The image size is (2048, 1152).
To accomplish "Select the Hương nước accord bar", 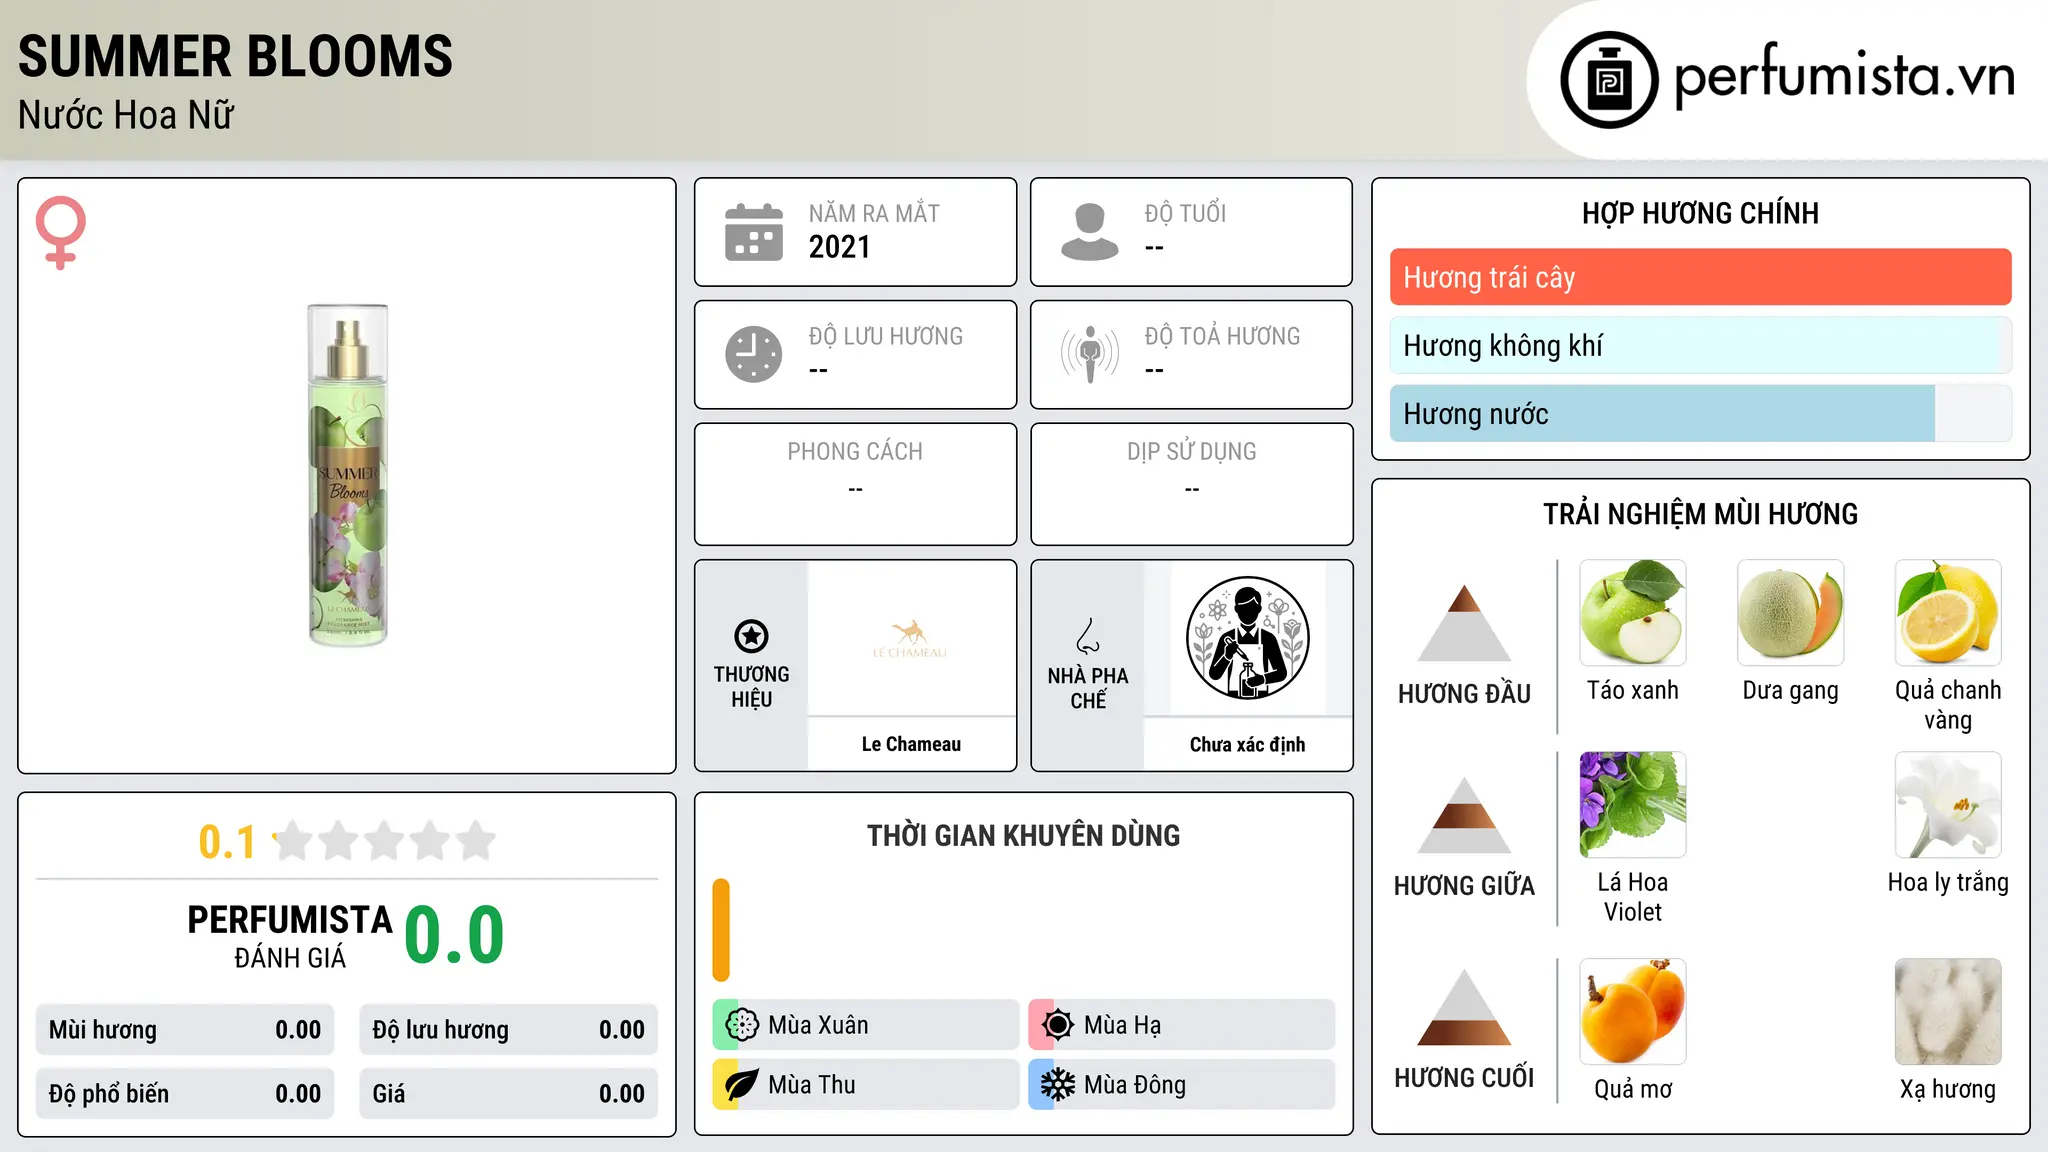I will pyautogui.click(x=1700, y=413).
